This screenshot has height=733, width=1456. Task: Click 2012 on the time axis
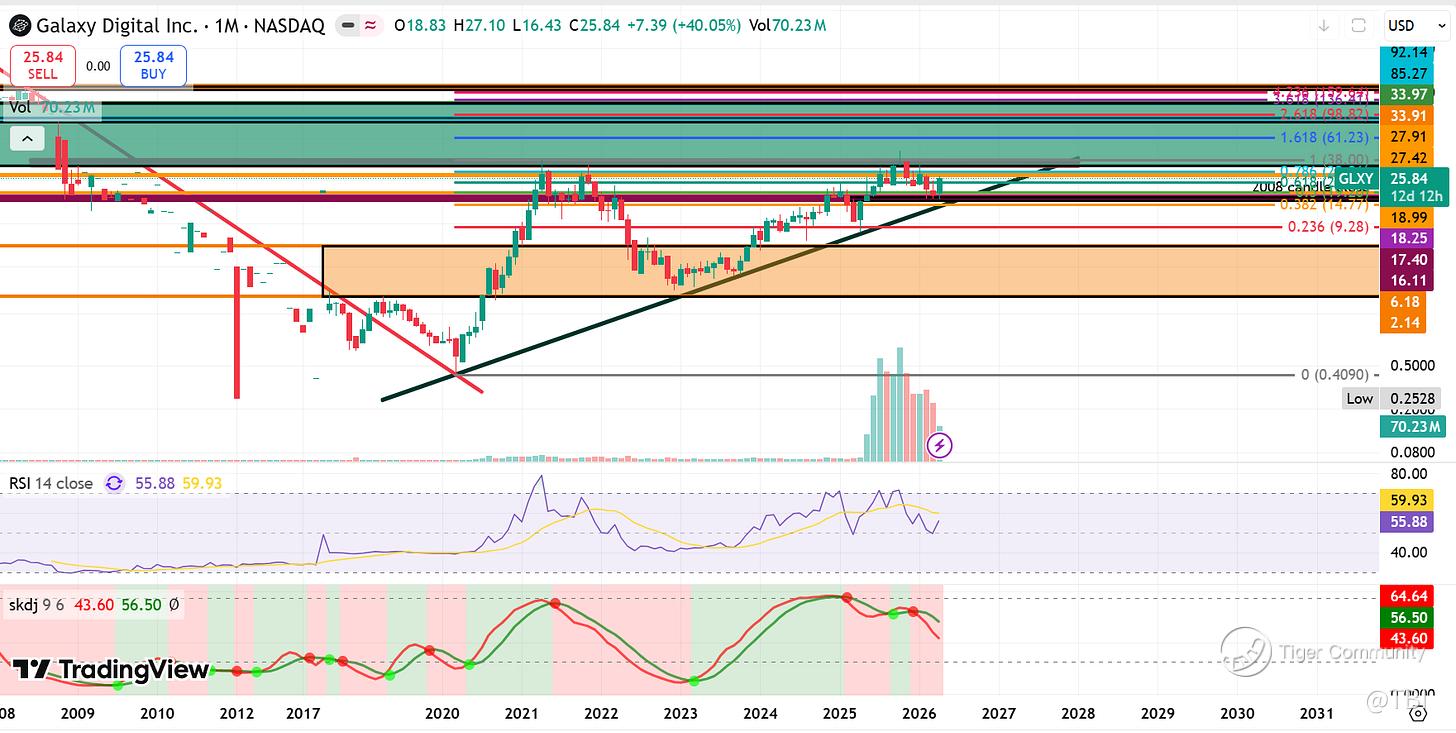coord(236,713)
